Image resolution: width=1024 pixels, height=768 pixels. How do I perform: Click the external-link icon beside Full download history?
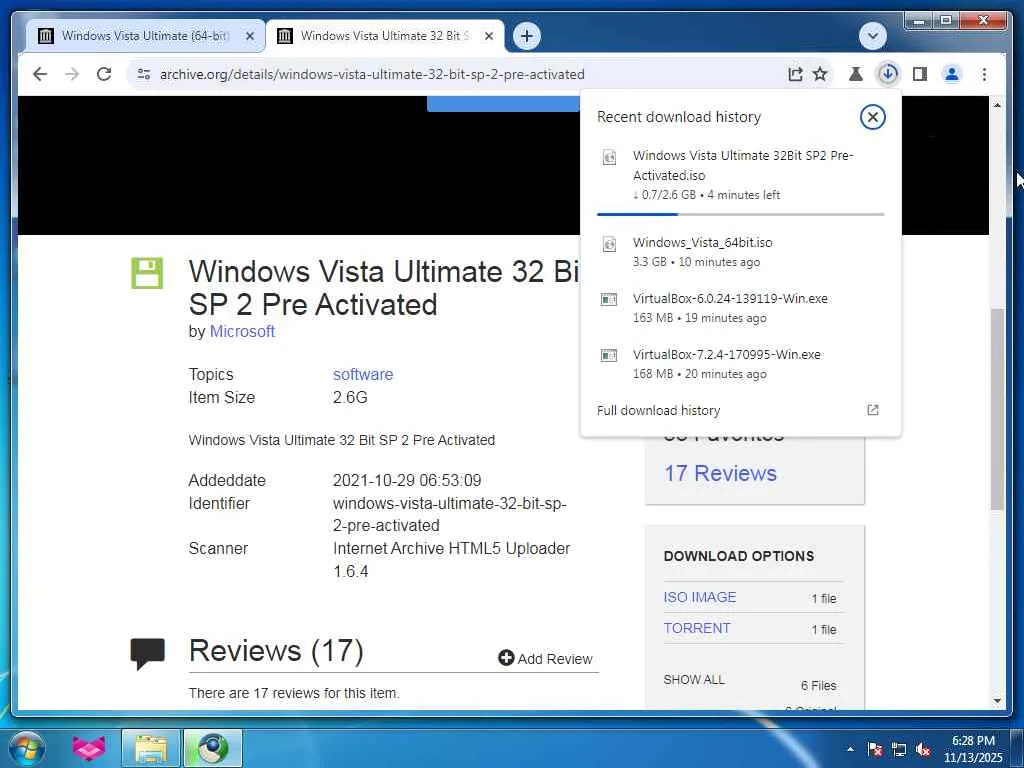pyautogui.click(x=872, y=410)
